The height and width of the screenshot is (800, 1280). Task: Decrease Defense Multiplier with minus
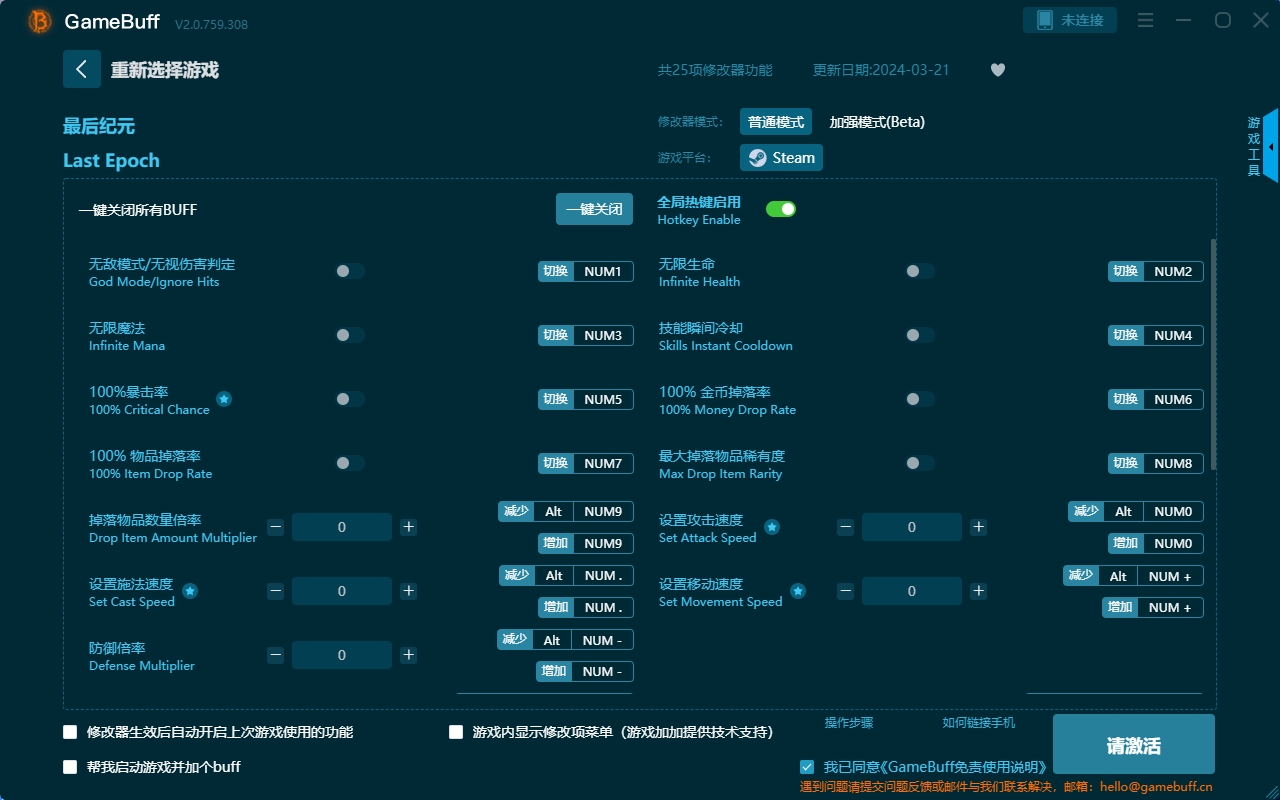click(275, 655)
